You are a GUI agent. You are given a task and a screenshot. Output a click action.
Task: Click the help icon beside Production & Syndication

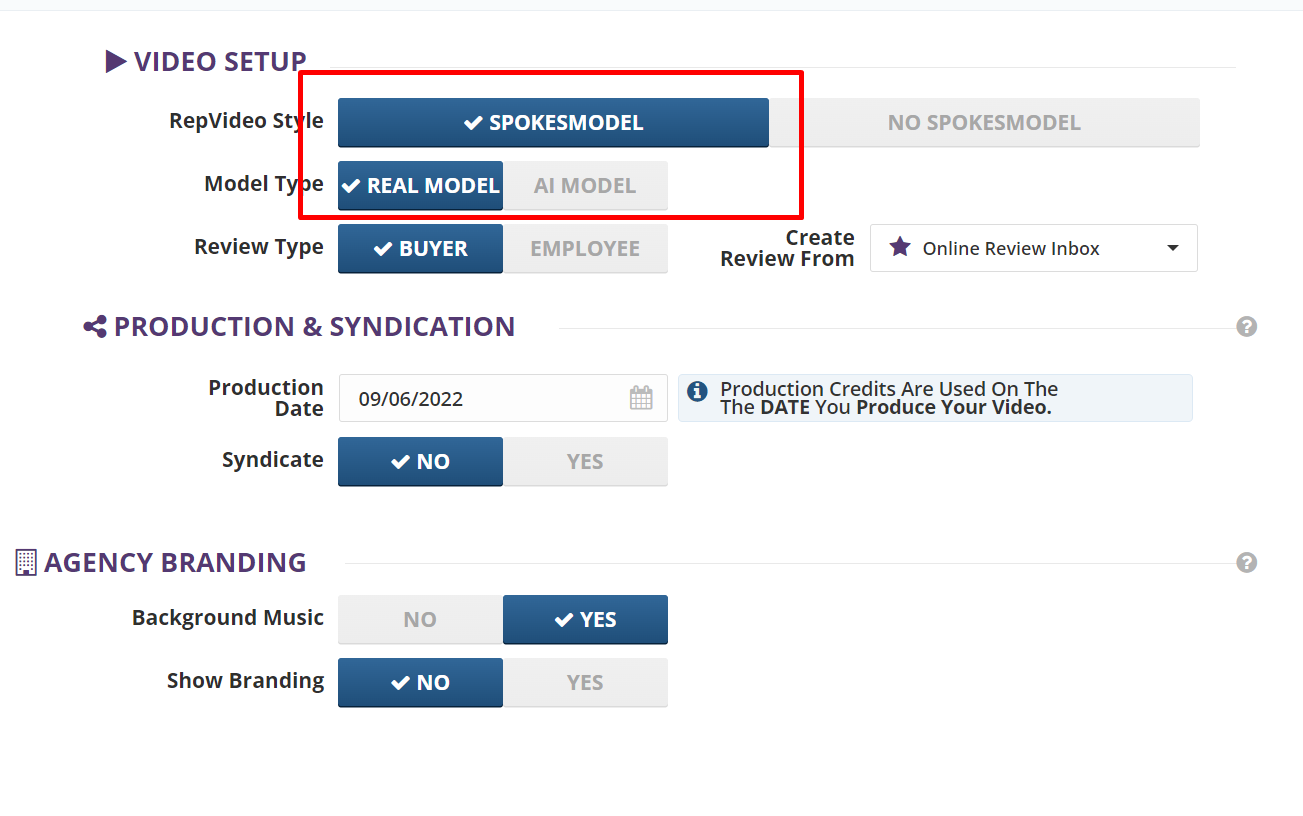pyautogui.click(x=1246, y=327)
